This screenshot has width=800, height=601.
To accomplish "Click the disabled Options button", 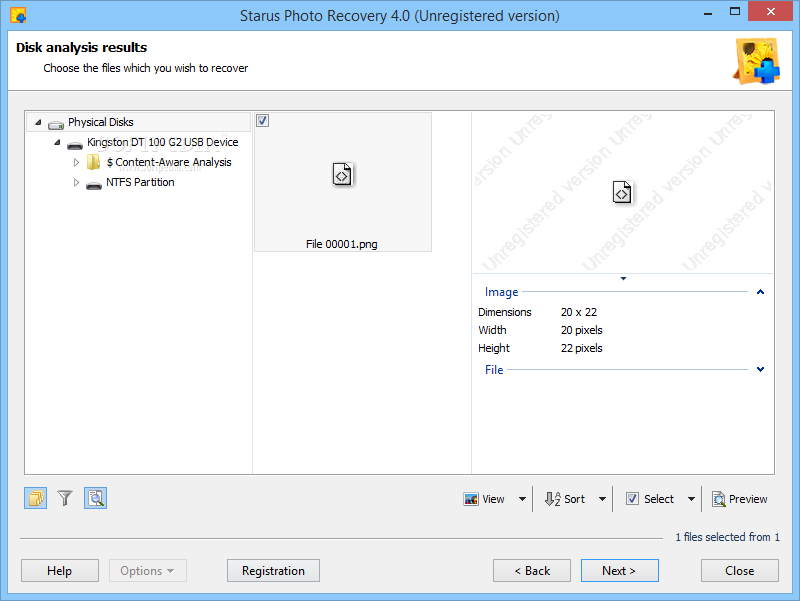I will point(147,570).
